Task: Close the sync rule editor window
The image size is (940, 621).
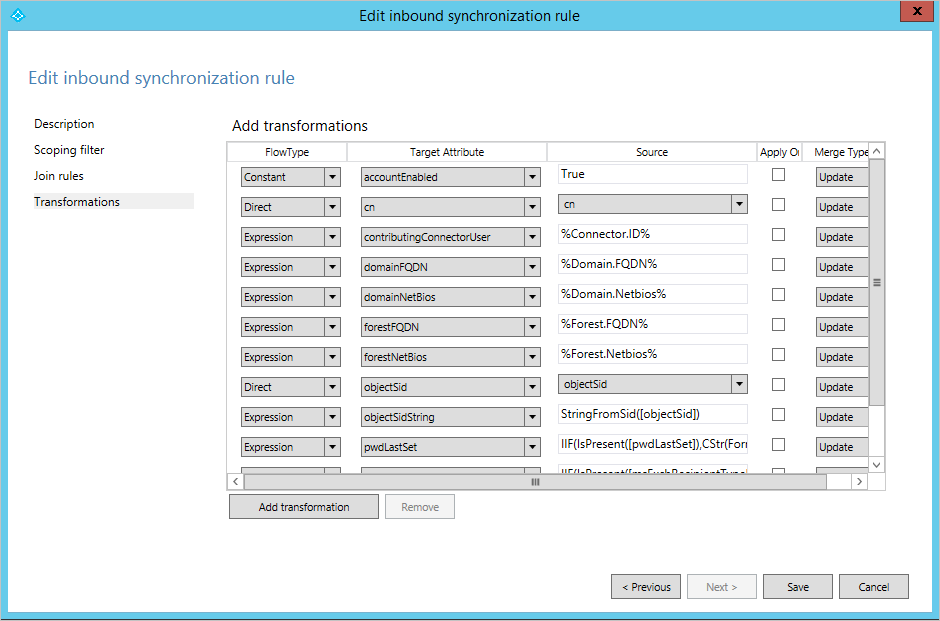Action: pos(917,11)
